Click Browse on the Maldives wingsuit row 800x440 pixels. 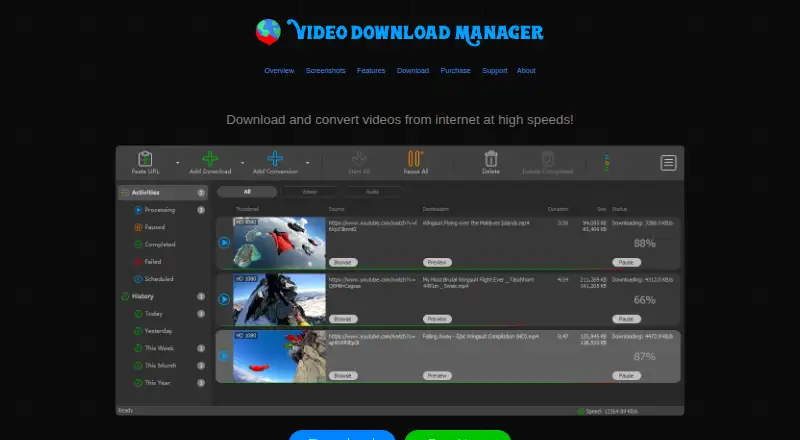343,262
